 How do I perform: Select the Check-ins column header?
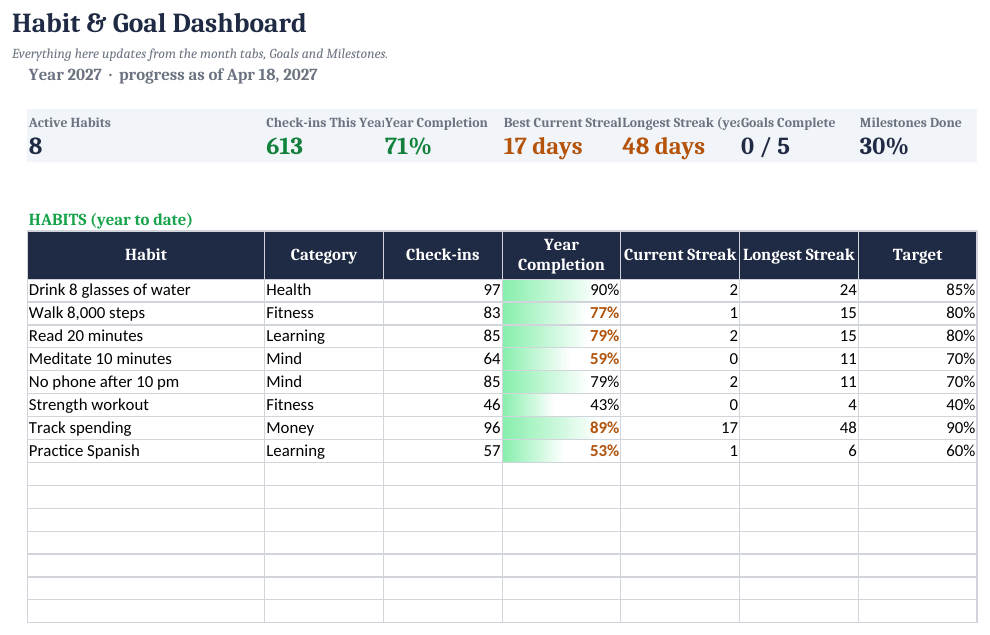point(443,255)
